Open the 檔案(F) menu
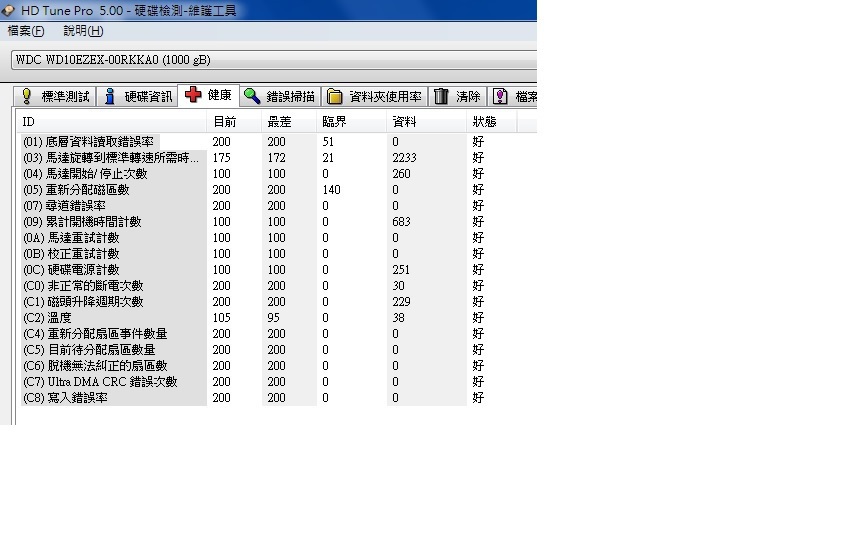The image size is (864, 540). coord(25,31)
